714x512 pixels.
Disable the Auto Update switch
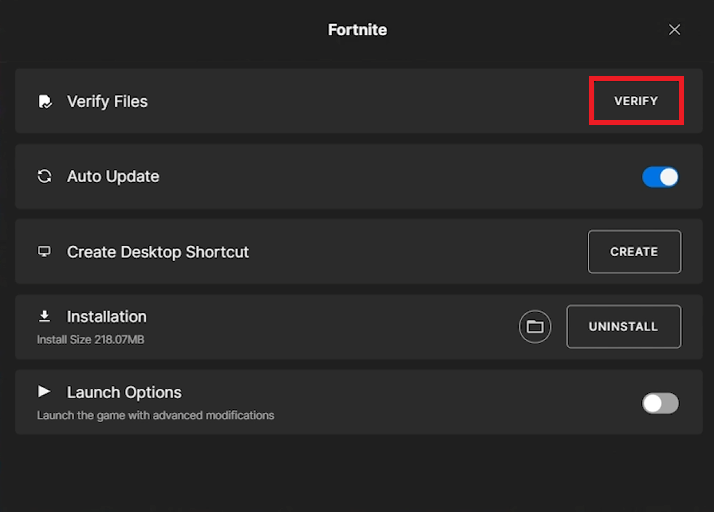tap(660, 177)
